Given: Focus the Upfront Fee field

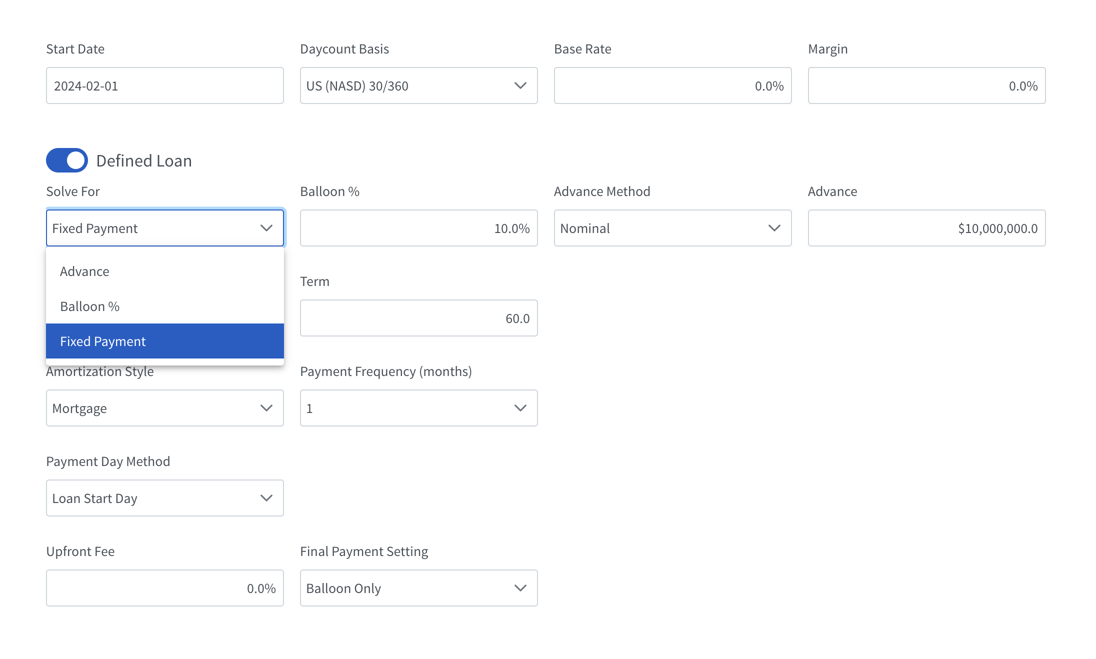Looking at the screenshot, I should (165, 588).
